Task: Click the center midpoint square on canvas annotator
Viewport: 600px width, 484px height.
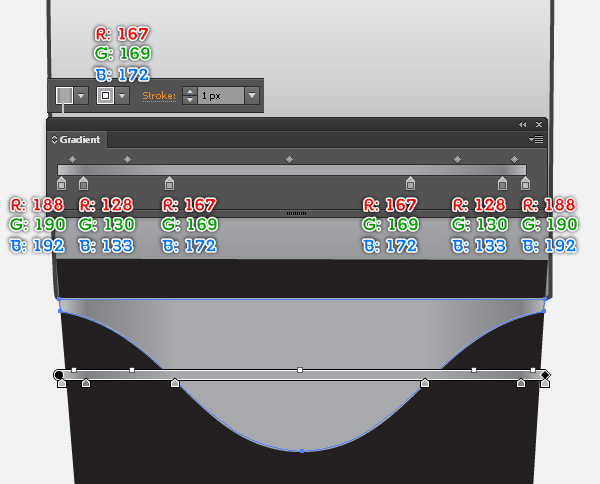Action: [x=300, y=370]
